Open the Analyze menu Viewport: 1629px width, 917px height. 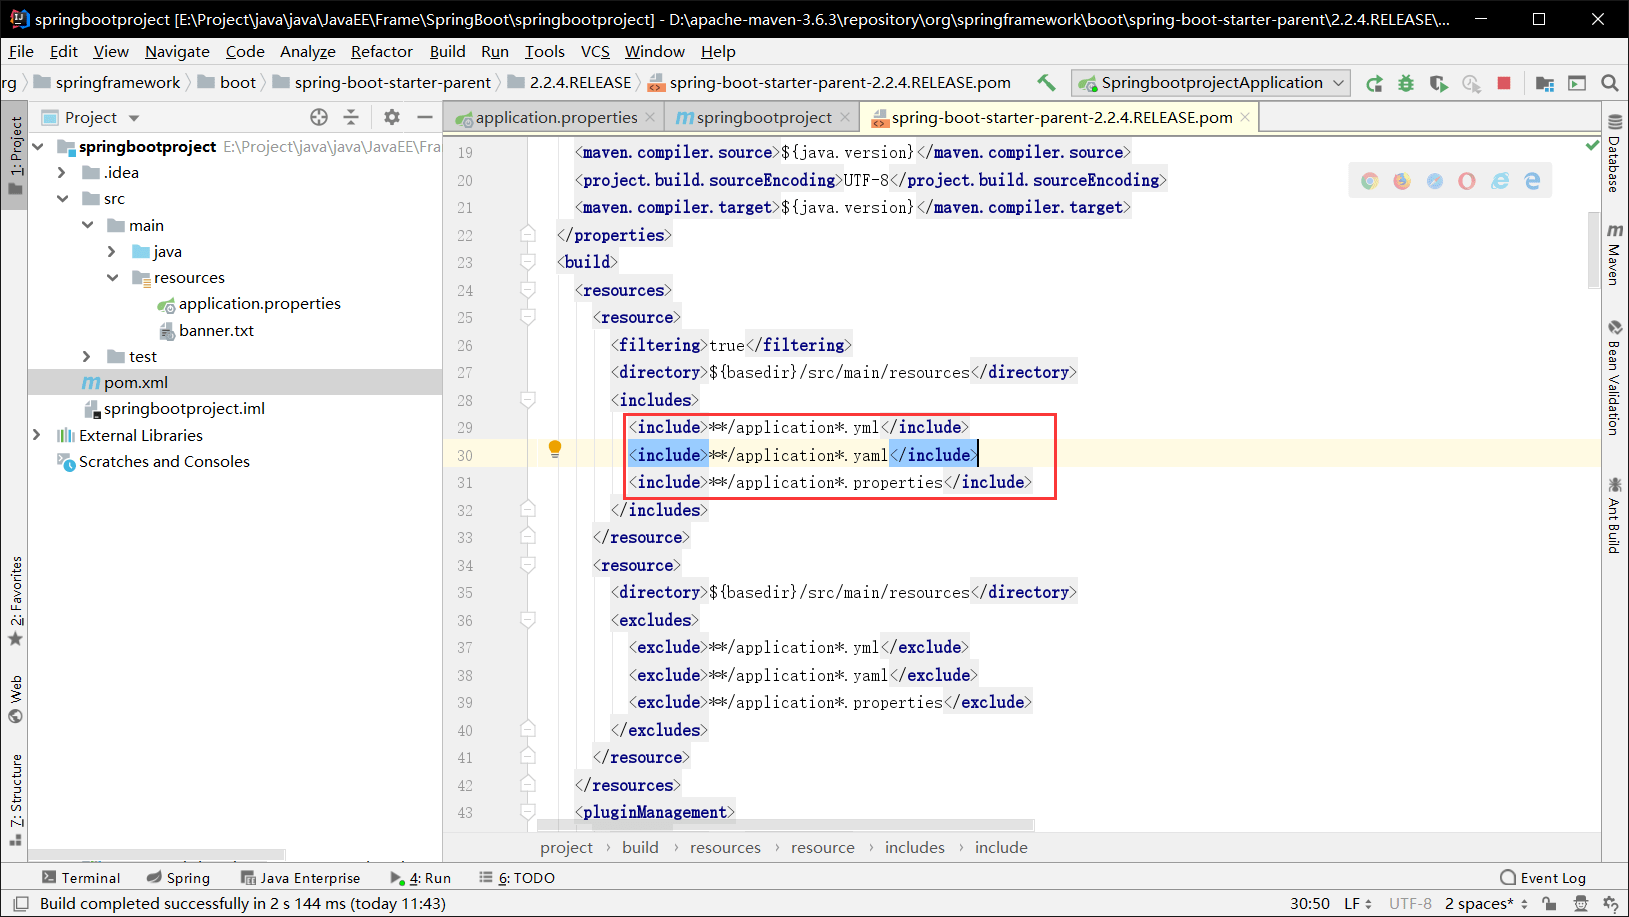tap(308, 52)
